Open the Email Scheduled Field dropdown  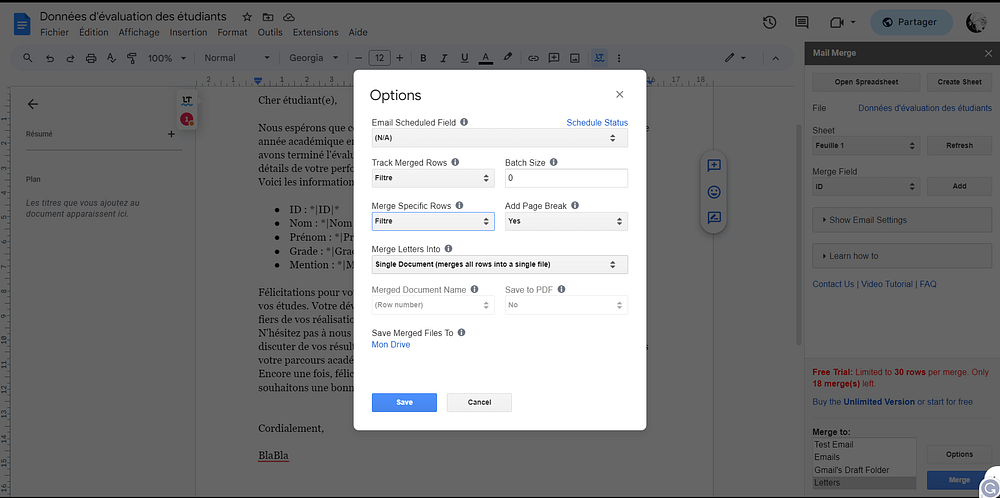pyautogui.click(x=500, y=138)
